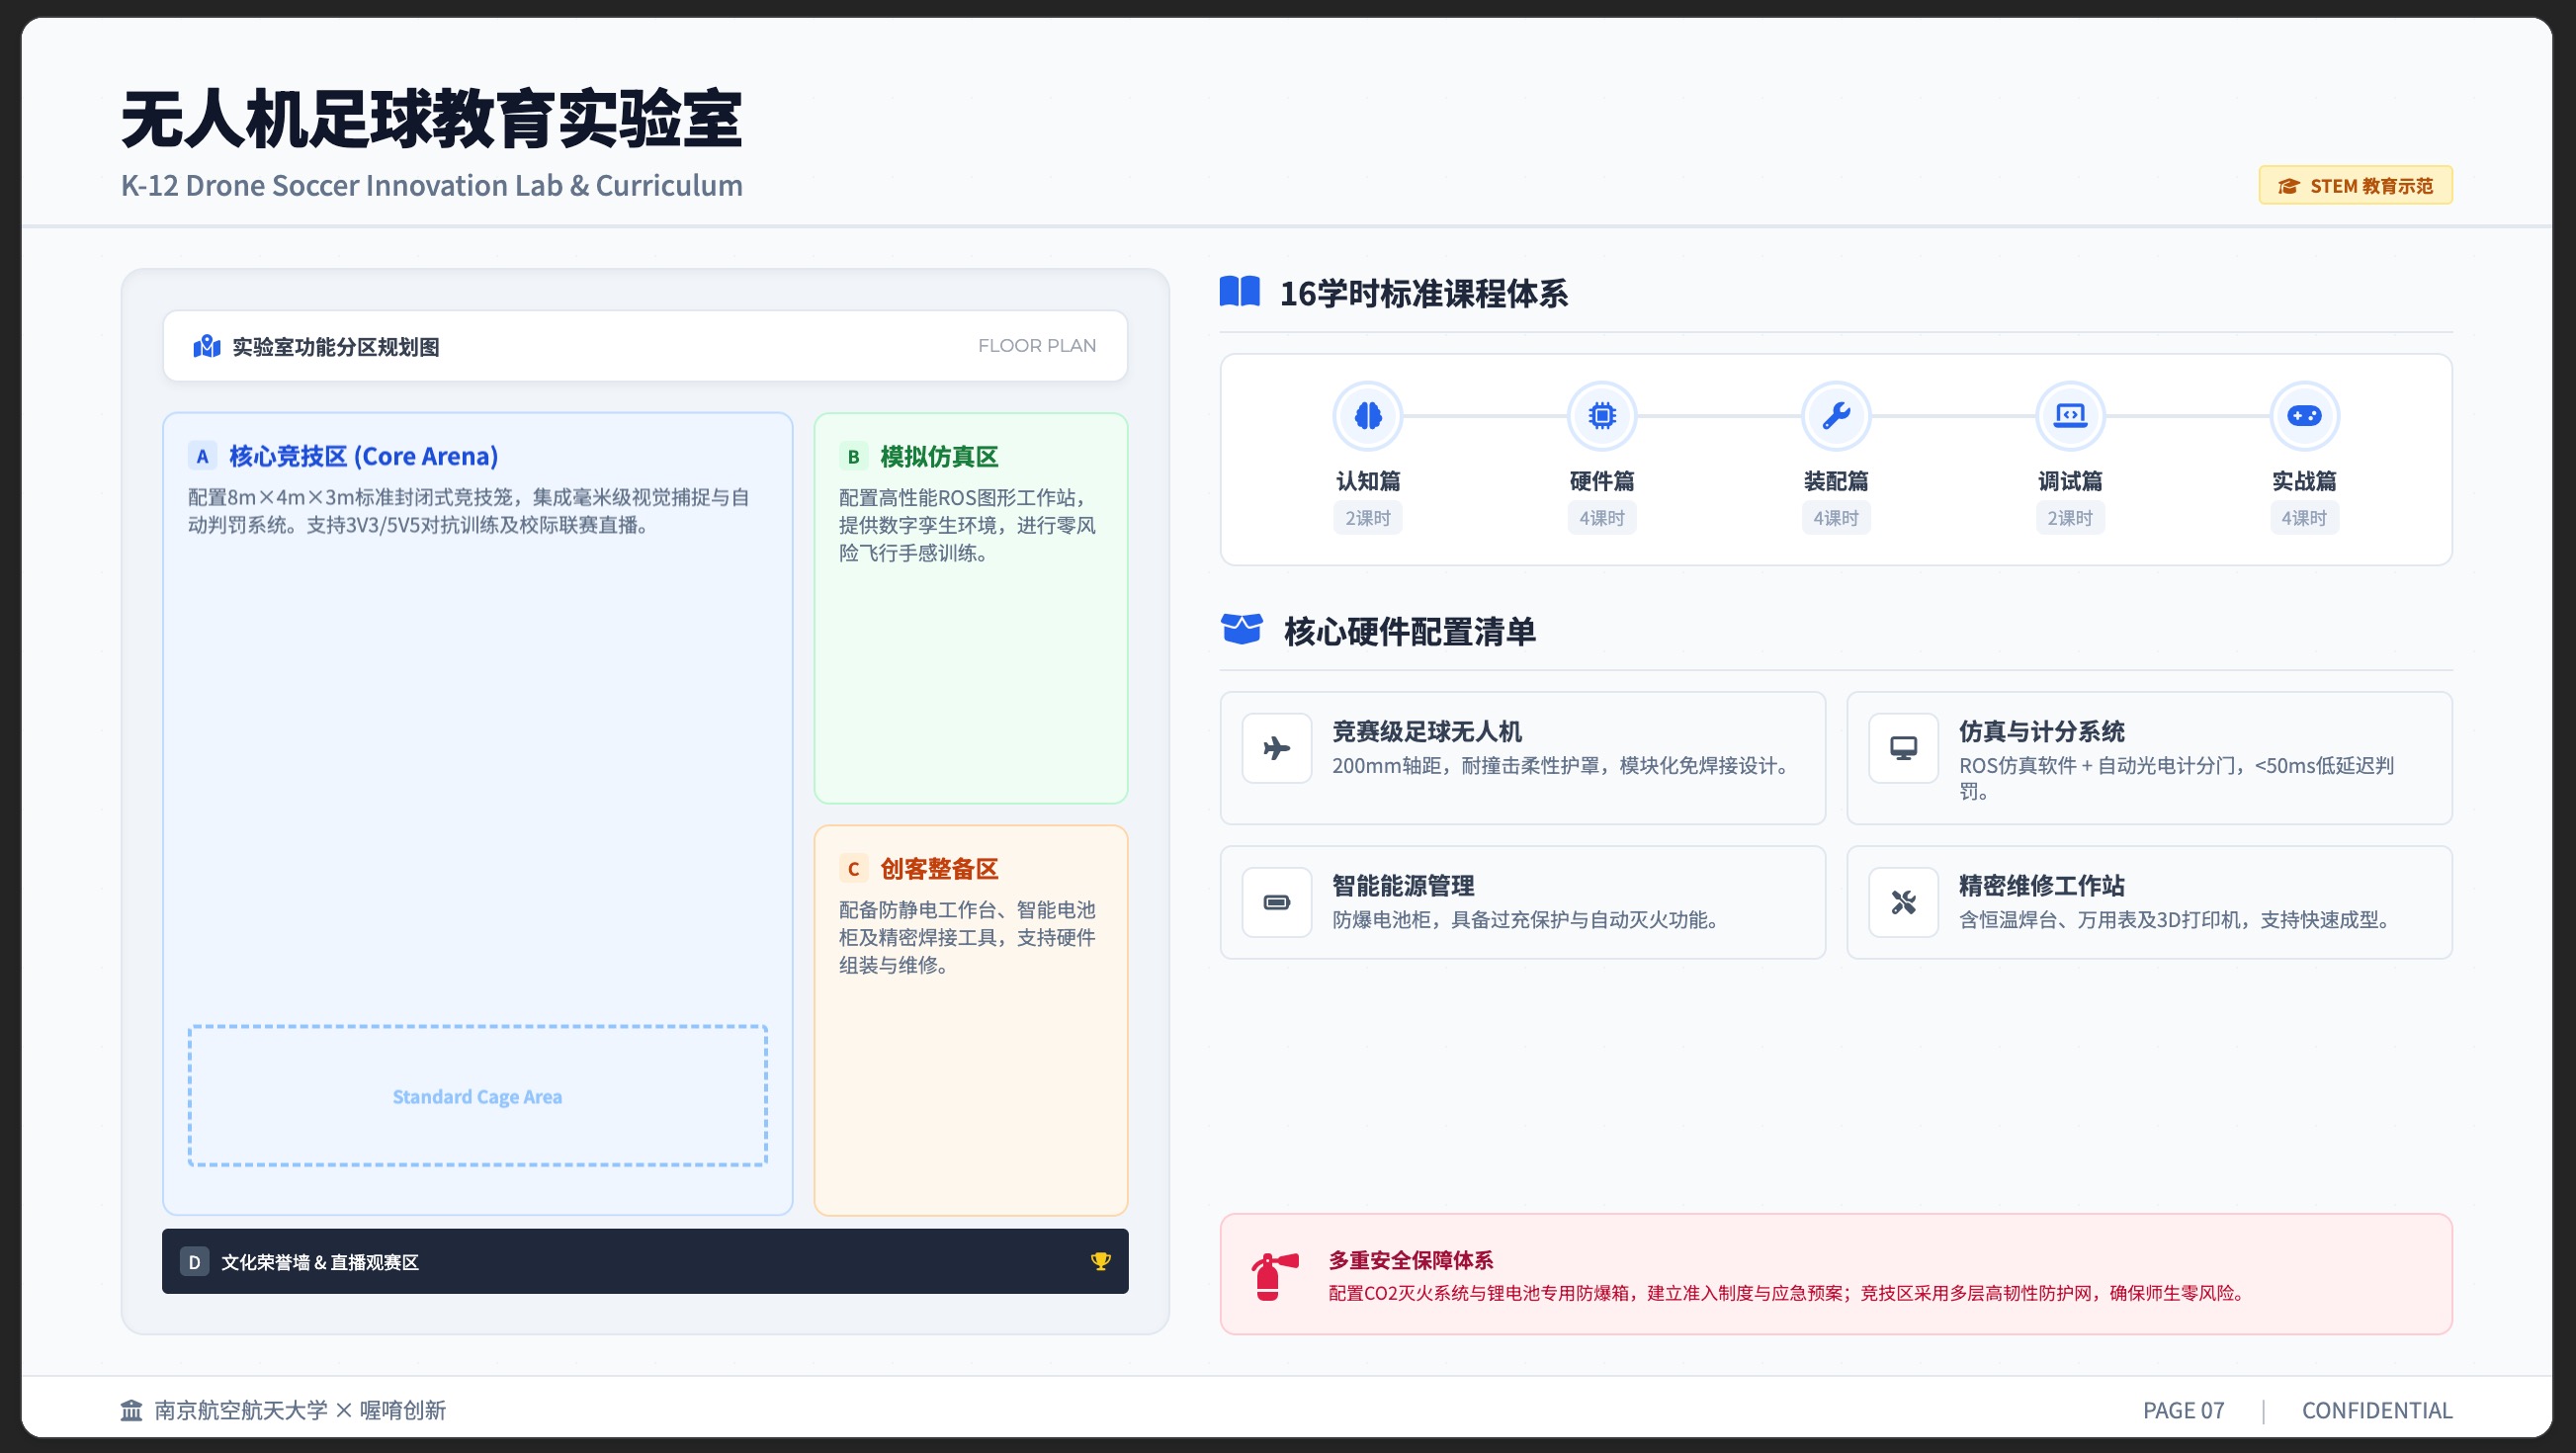Select the gamepad icon above 实战篇

coord(2304,415)
